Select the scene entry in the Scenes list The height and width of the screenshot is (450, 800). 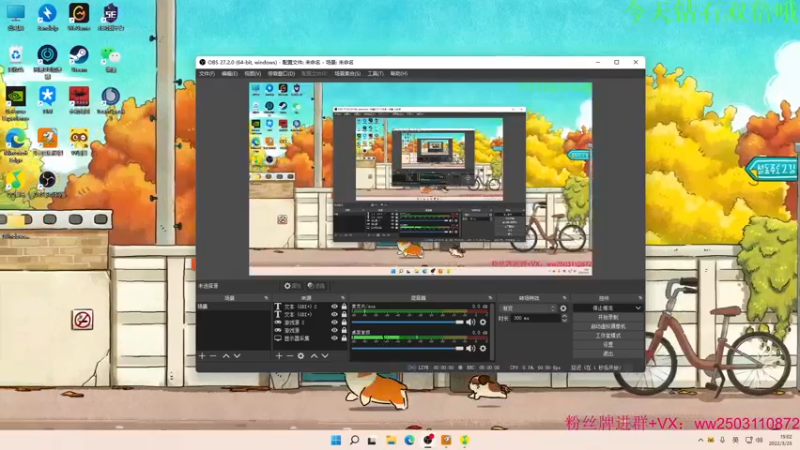click(234, 307)
